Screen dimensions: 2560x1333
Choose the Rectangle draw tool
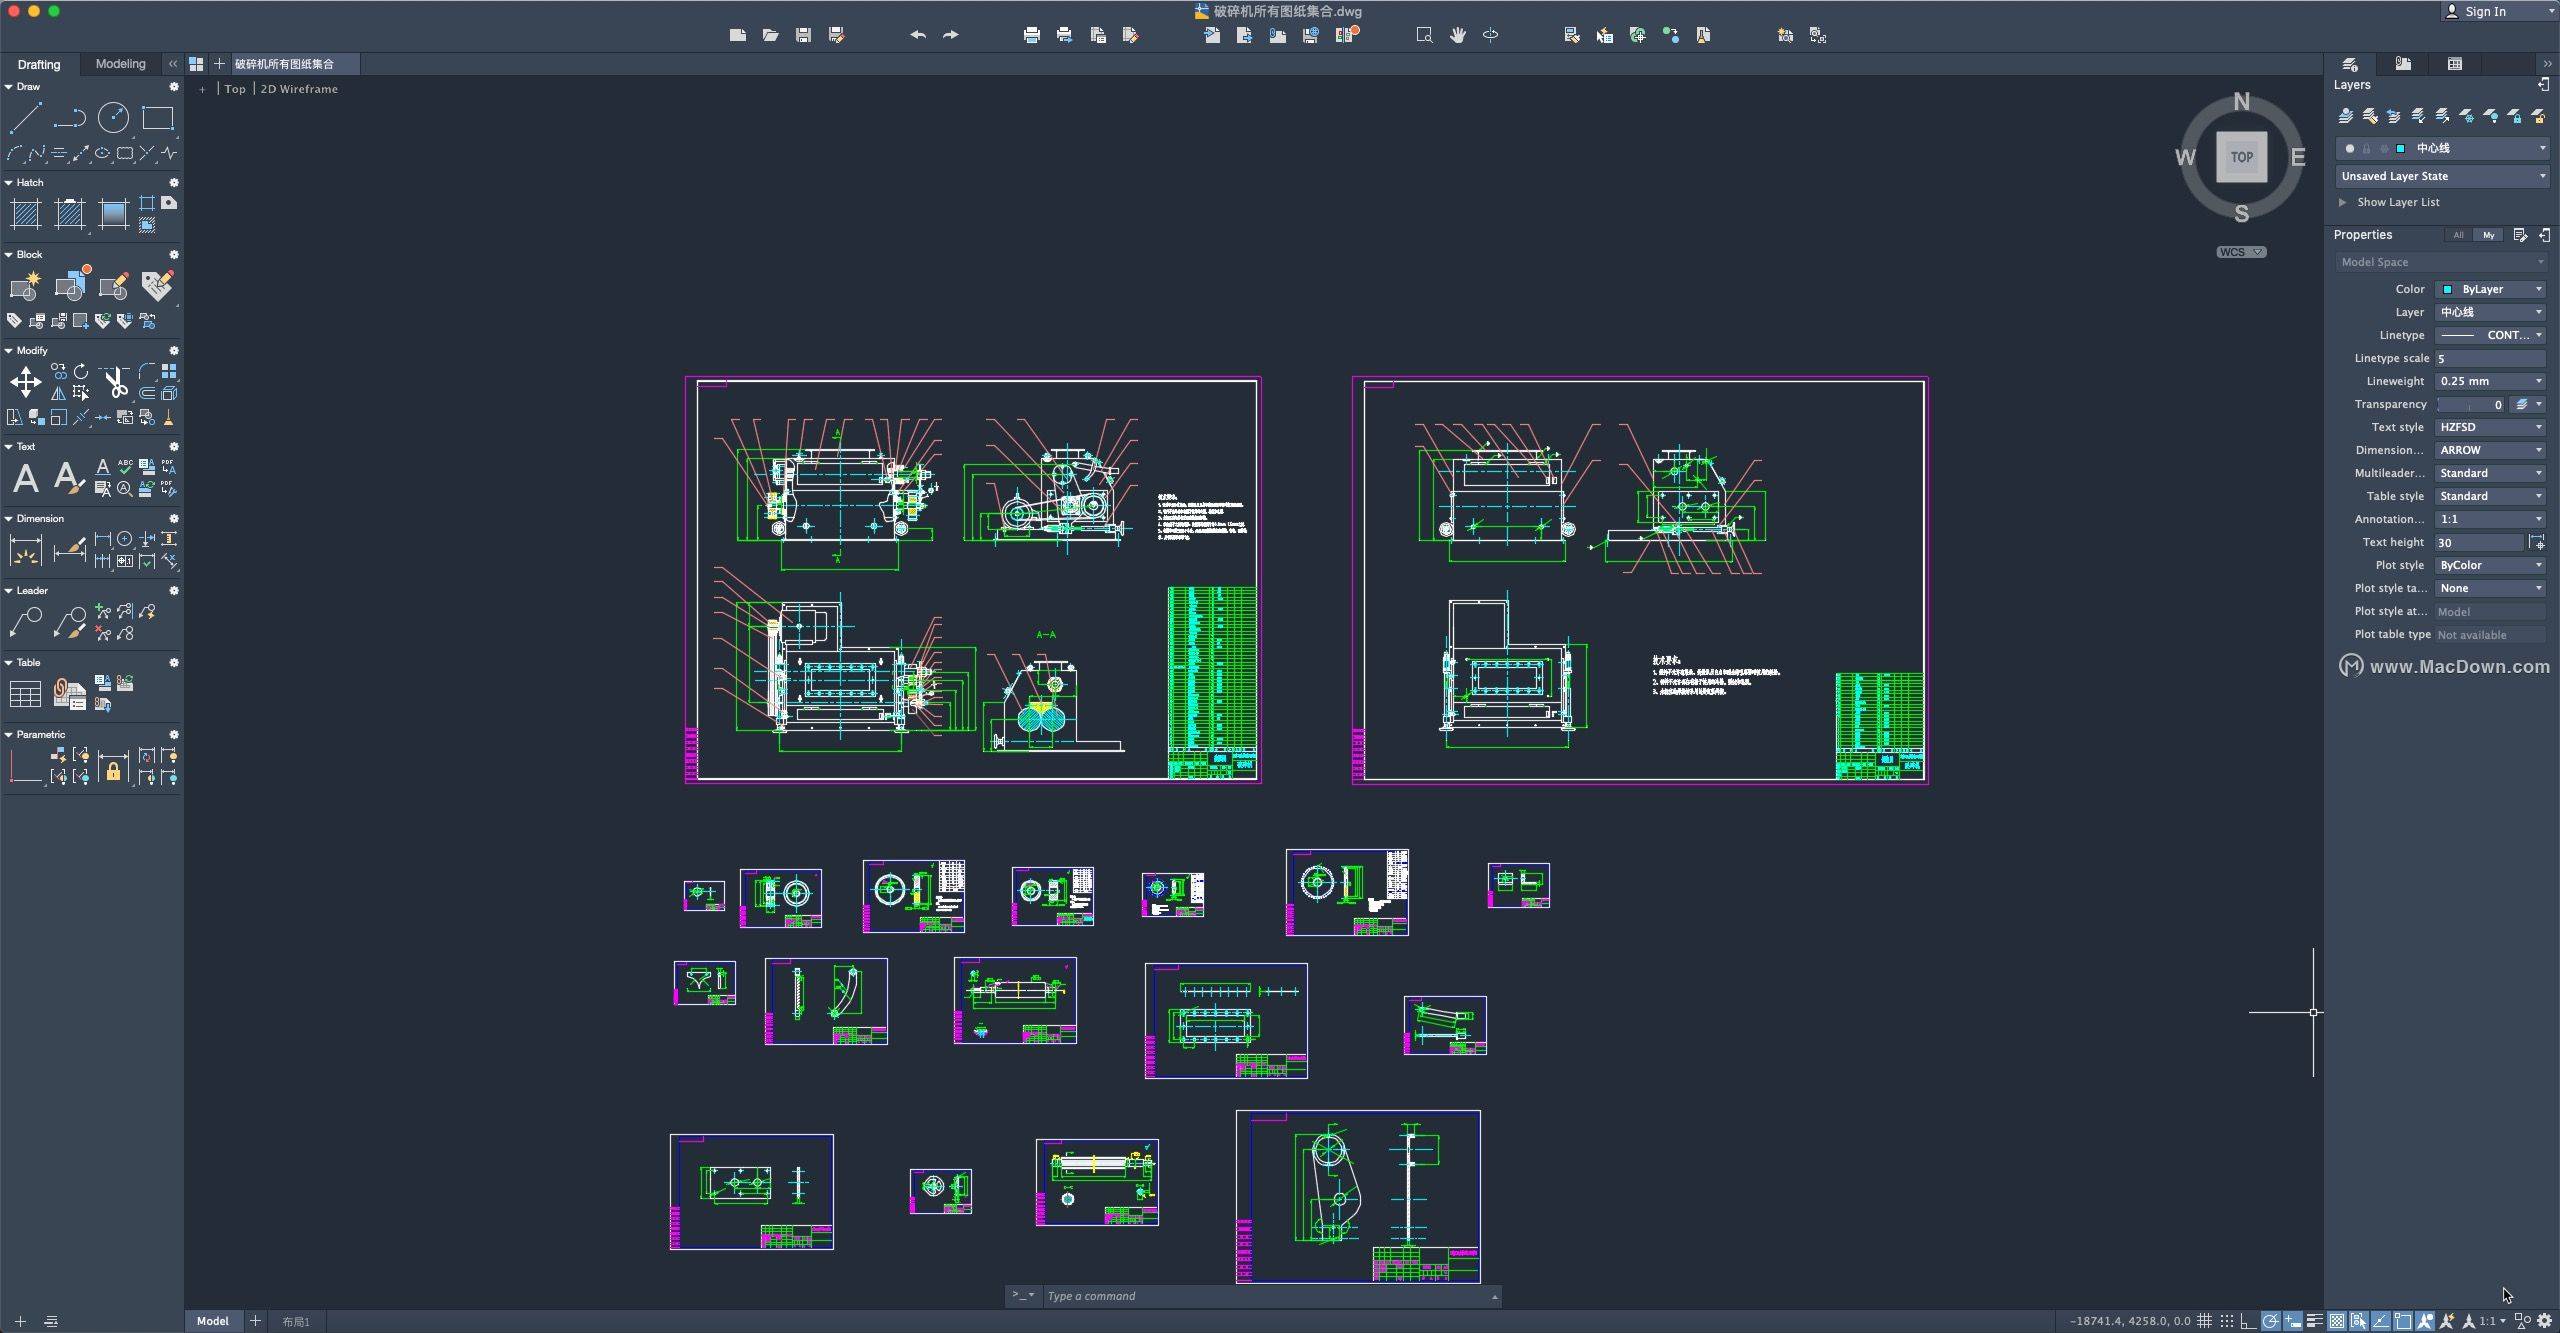click(157, 118)
